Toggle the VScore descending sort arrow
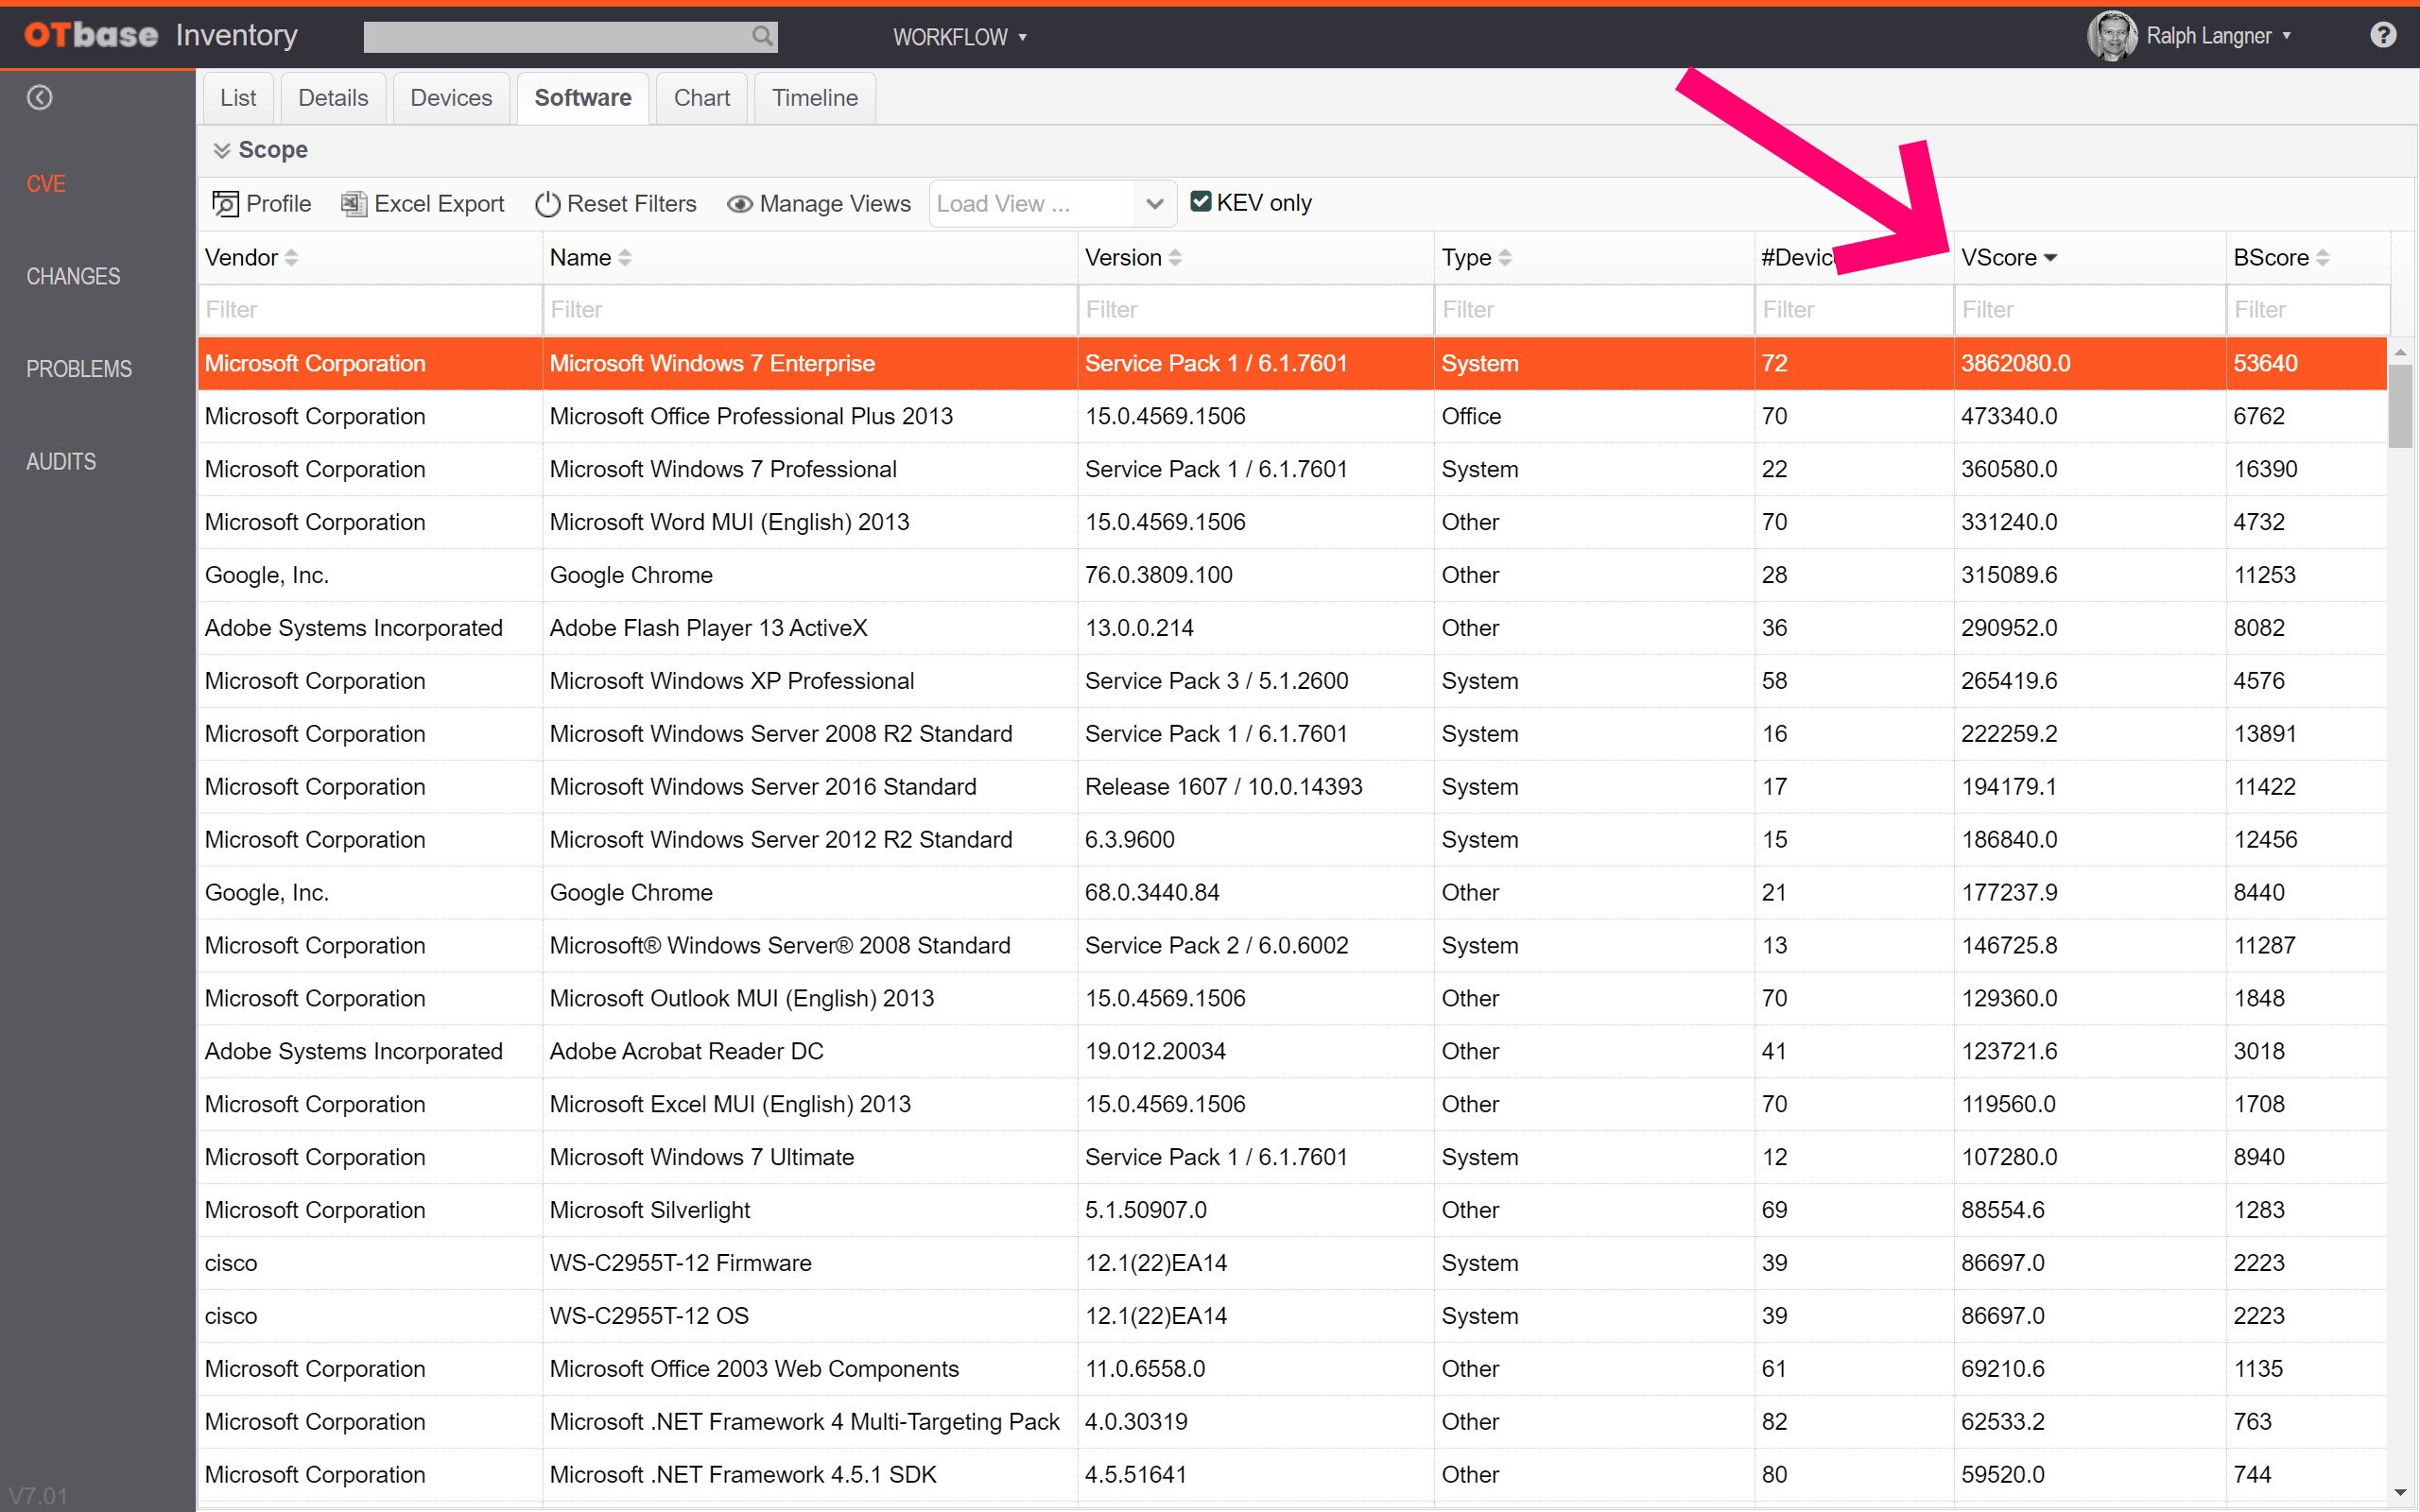Image resolution: width=2420 pixels, height=1512 pixels. (x=2051, y=258)
